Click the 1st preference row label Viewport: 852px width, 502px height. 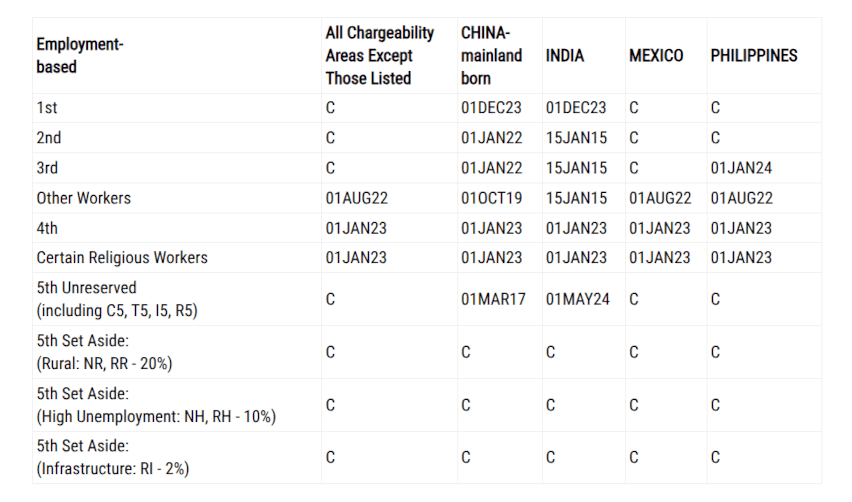pyautogui.click(x=47, y=108)
